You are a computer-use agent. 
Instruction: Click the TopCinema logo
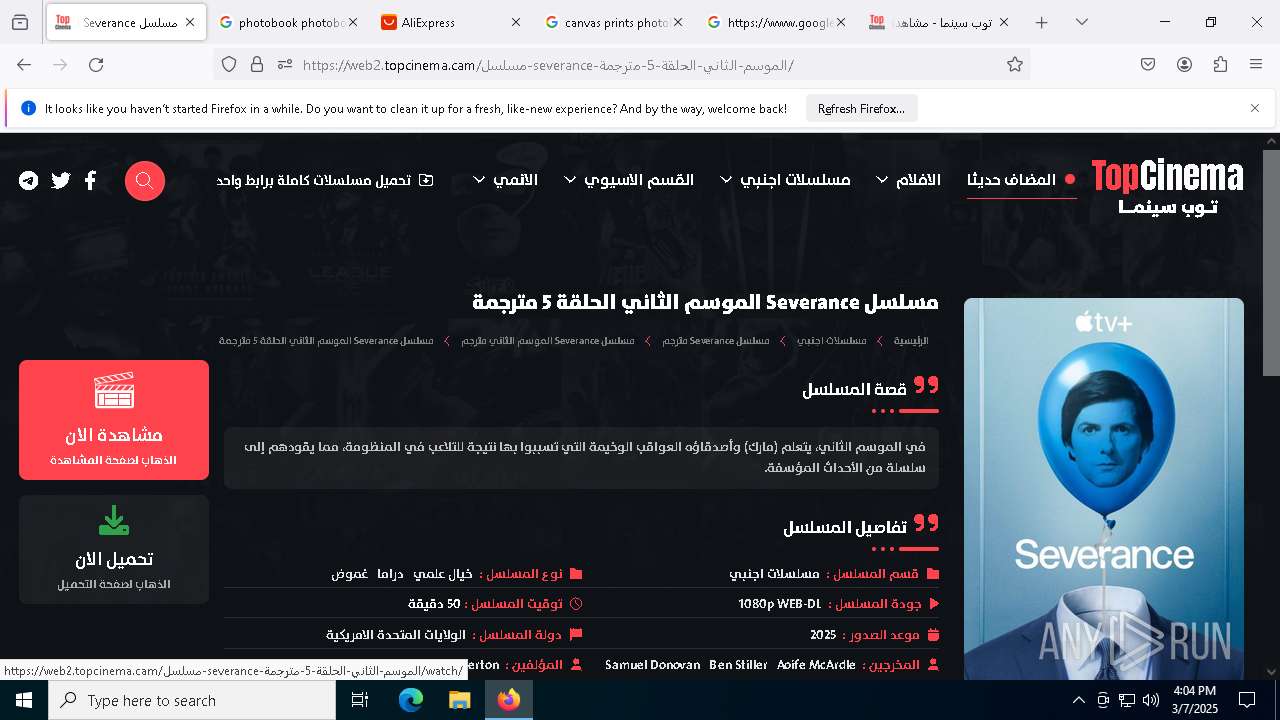click(x=1167, y=186)
